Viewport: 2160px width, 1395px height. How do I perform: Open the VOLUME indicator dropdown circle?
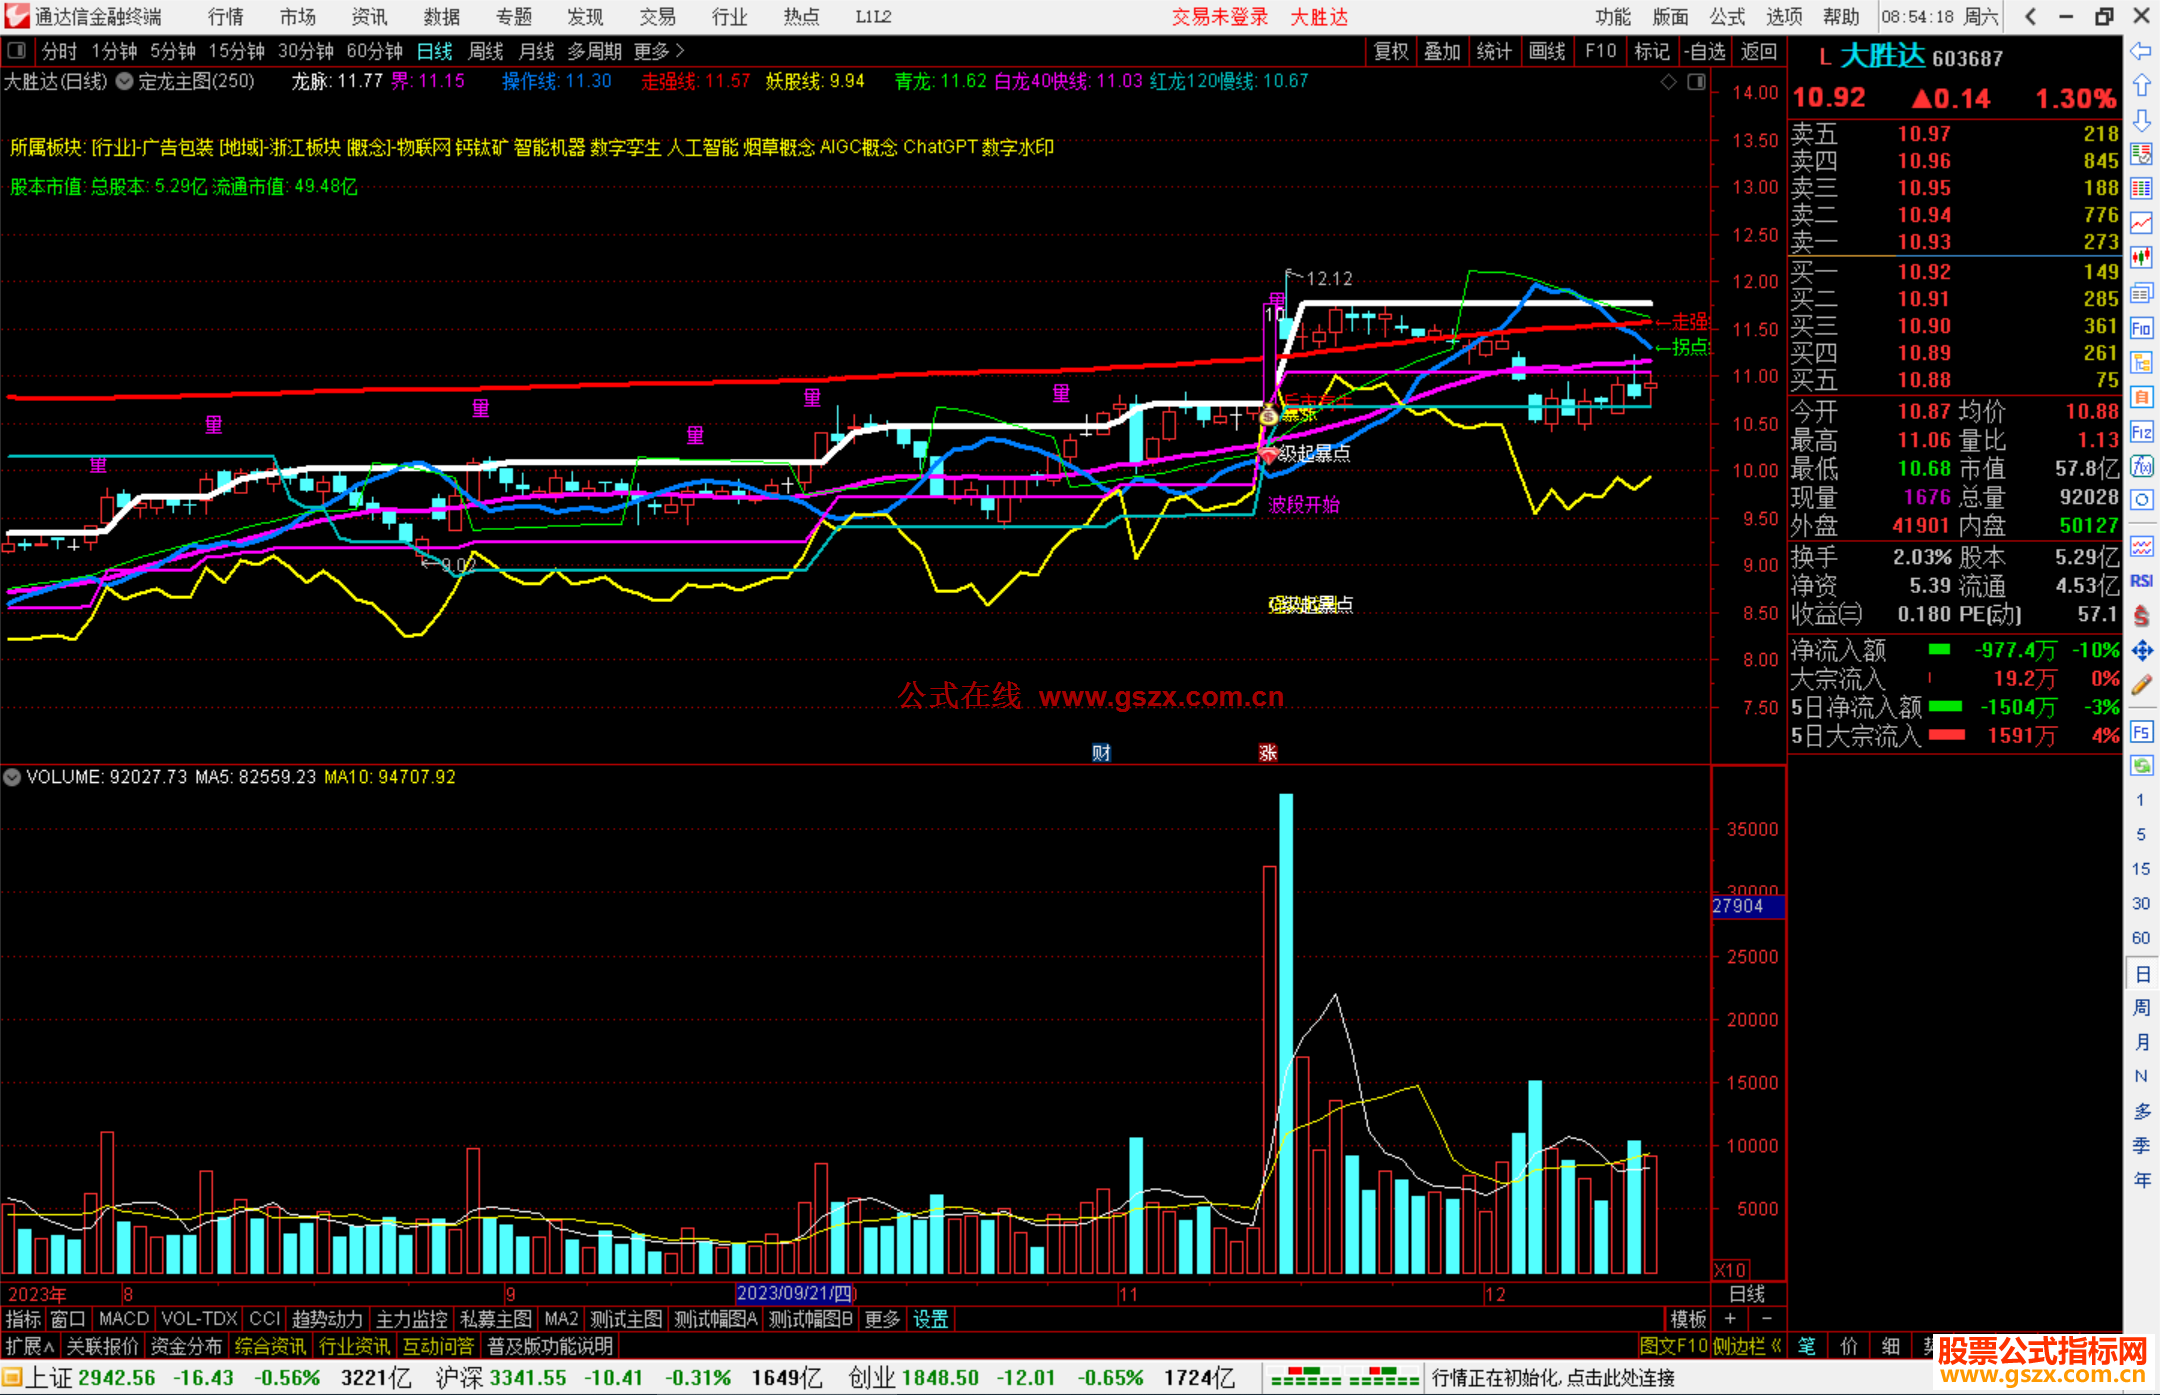(12, 777)
